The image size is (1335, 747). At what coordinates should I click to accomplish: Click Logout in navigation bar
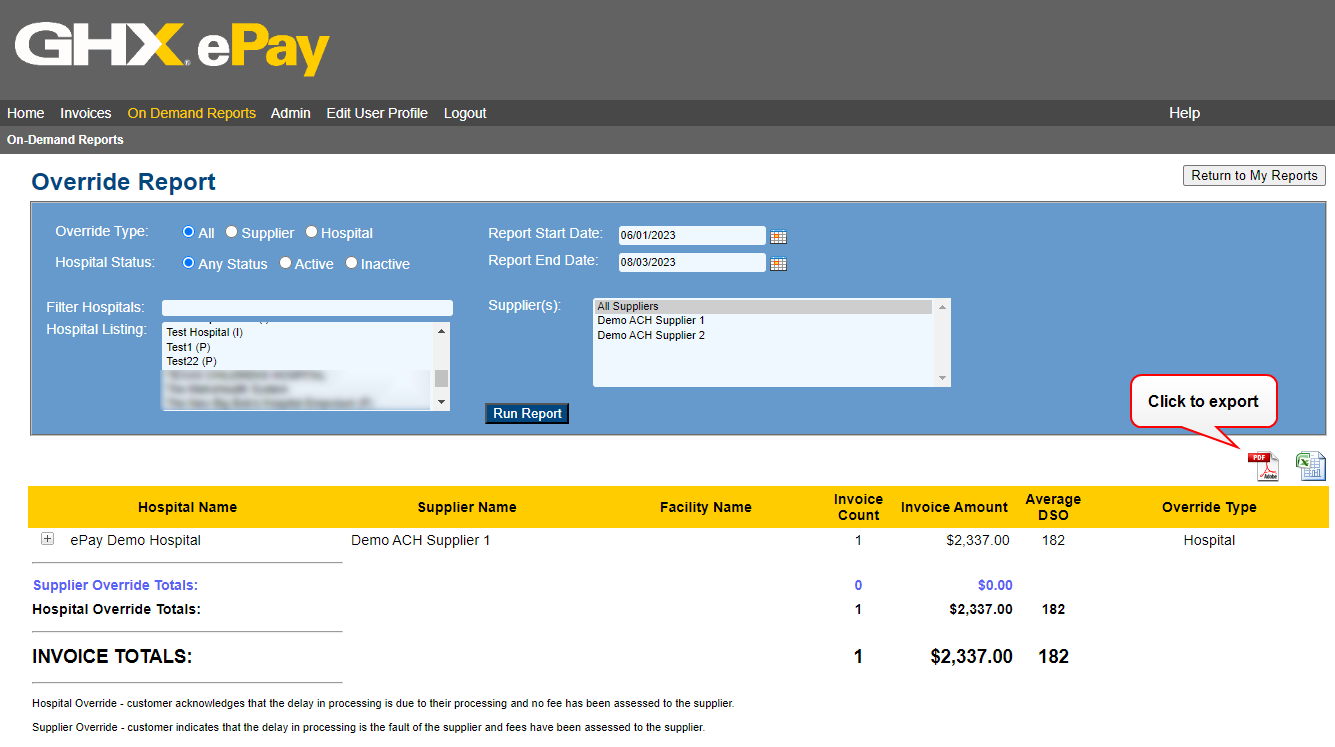(465, 113)
